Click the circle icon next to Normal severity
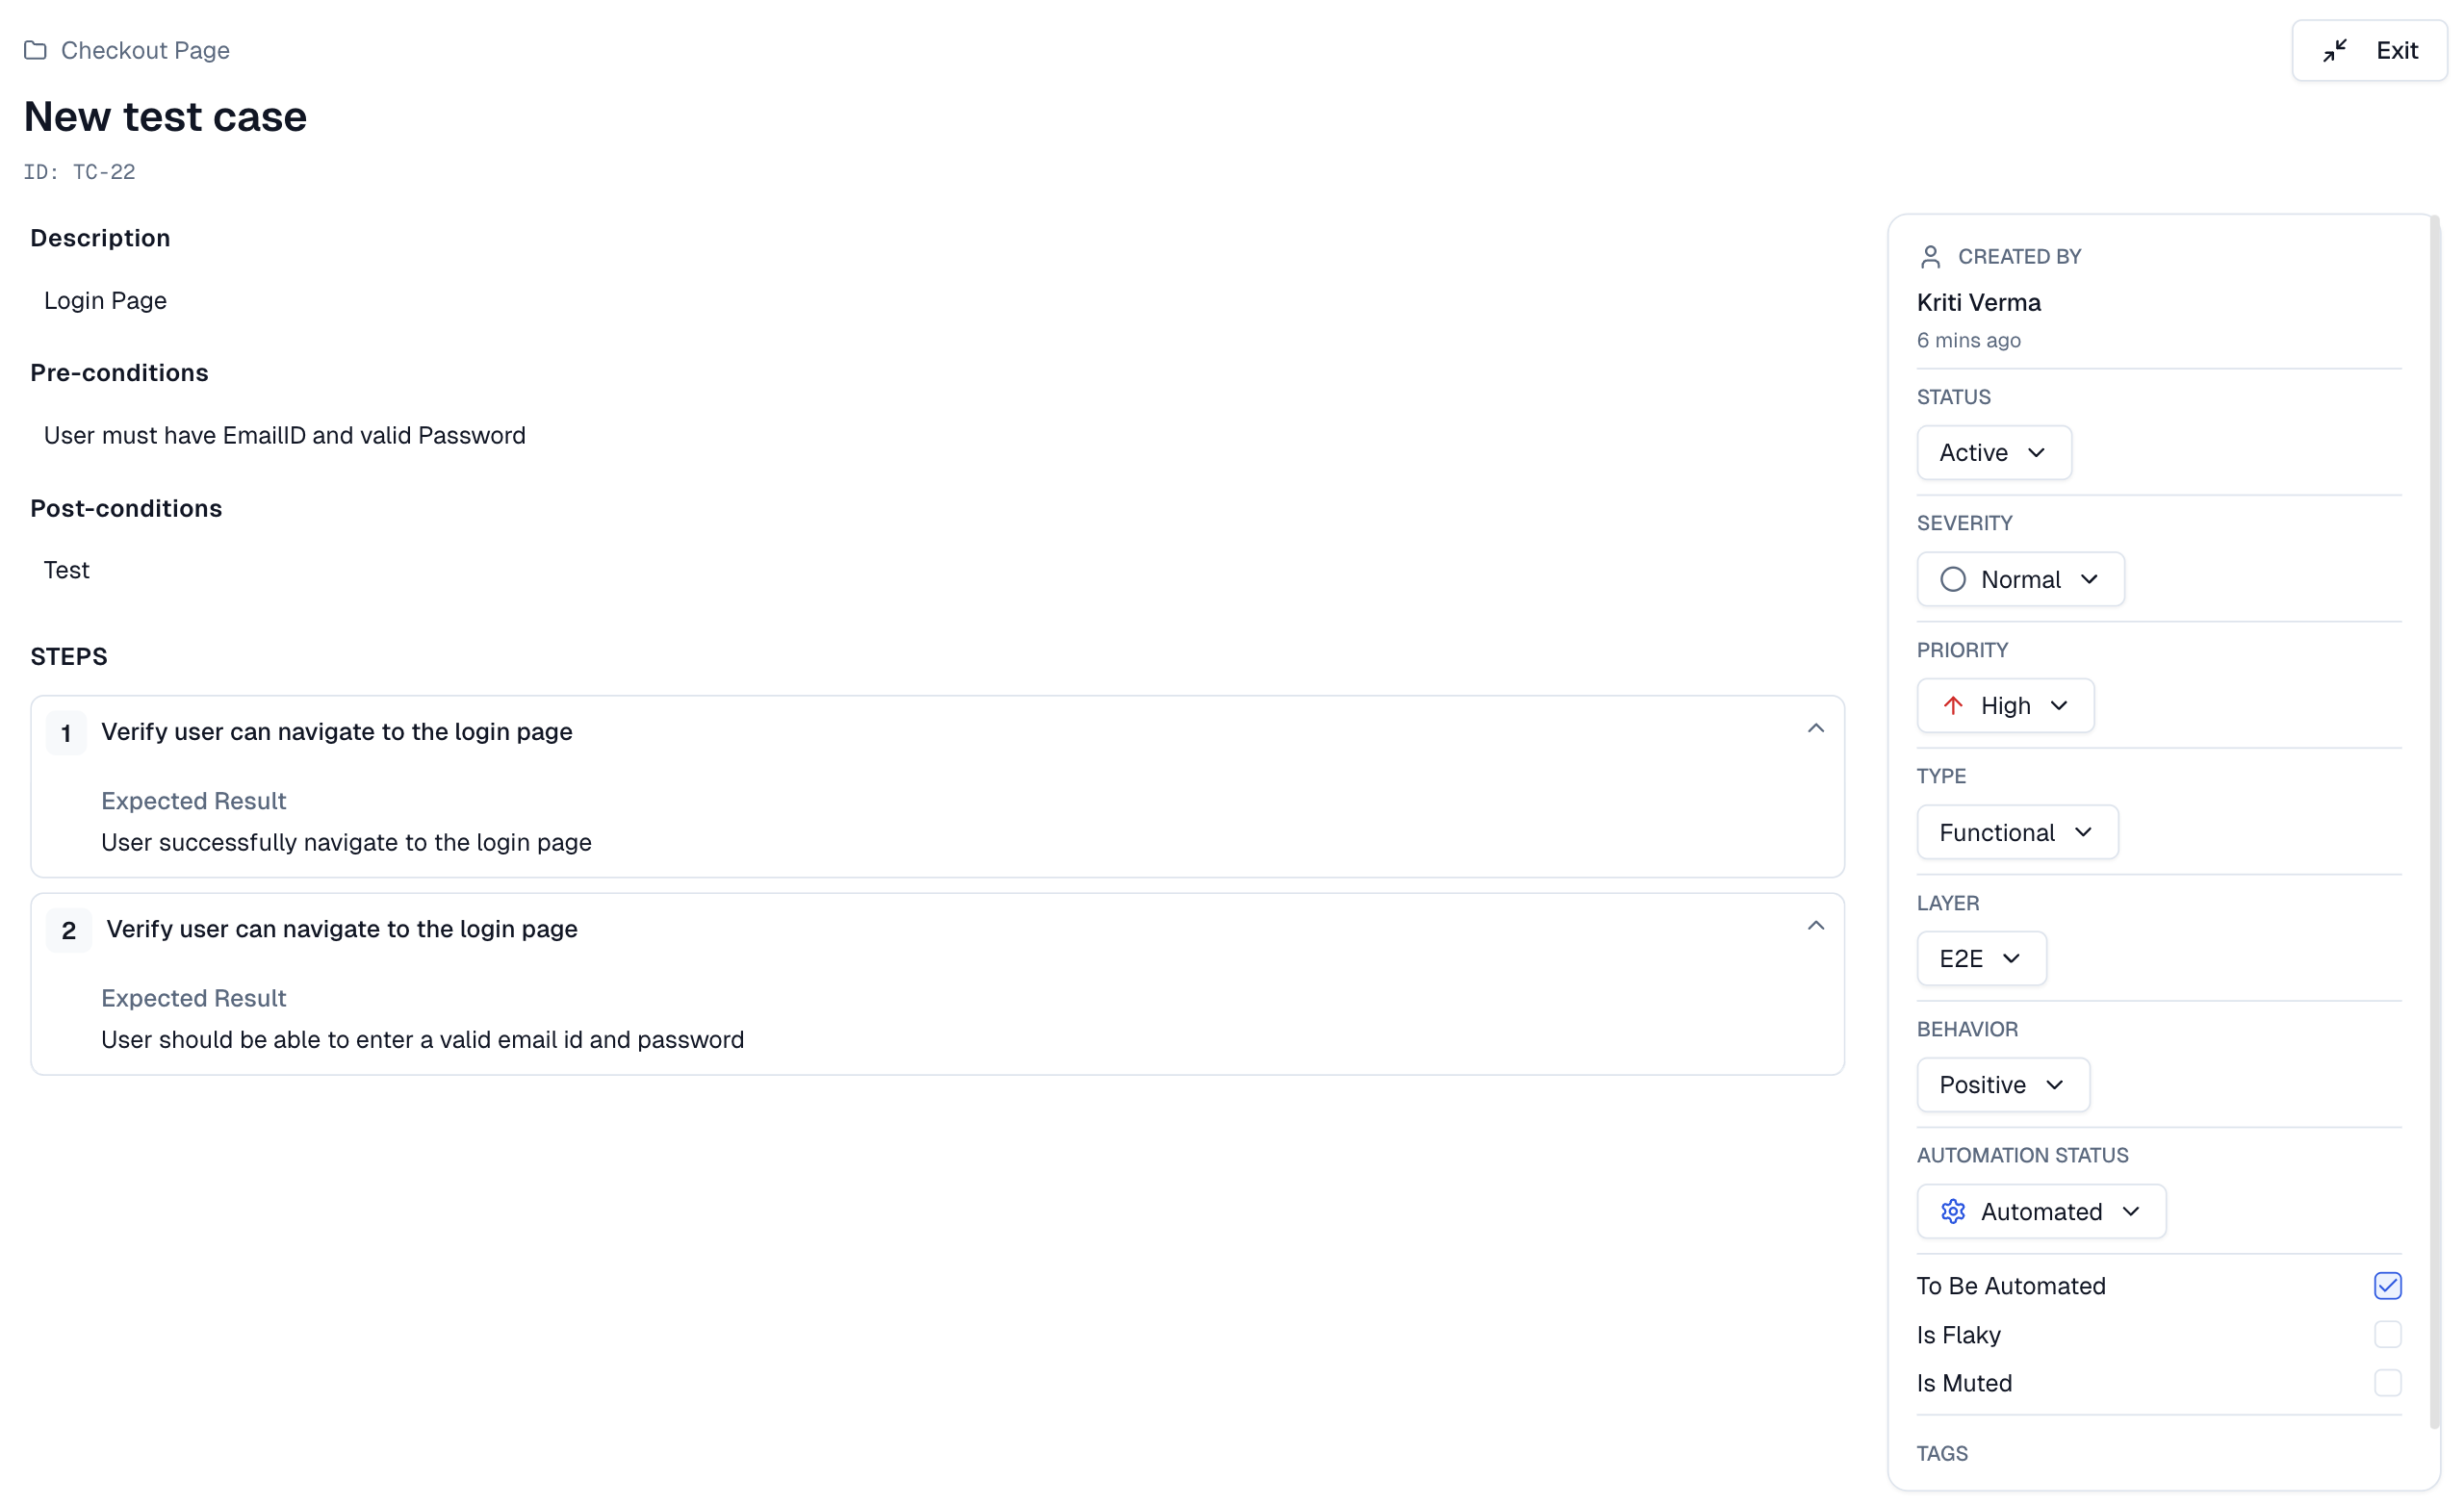Screen dimensions: 2464x1505 [x=1952, y=580]
